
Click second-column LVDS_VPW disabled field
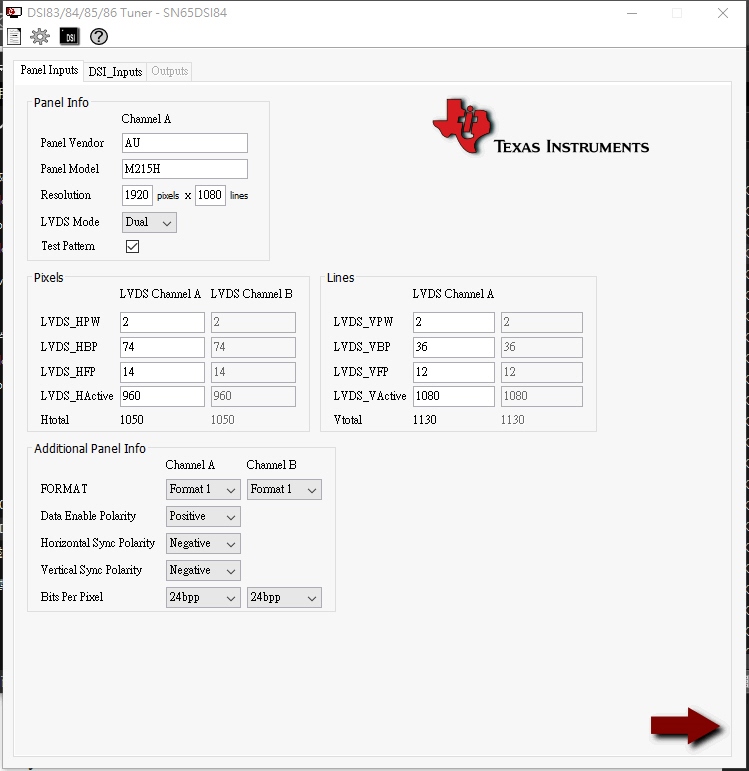click(542, 322)
